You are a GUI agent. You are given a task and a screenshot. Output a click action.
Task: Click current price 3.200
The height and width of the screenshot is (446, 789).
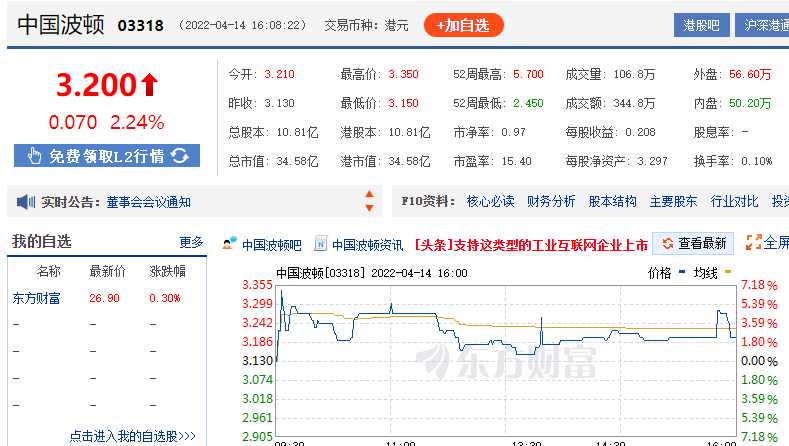tap(96, 85)
